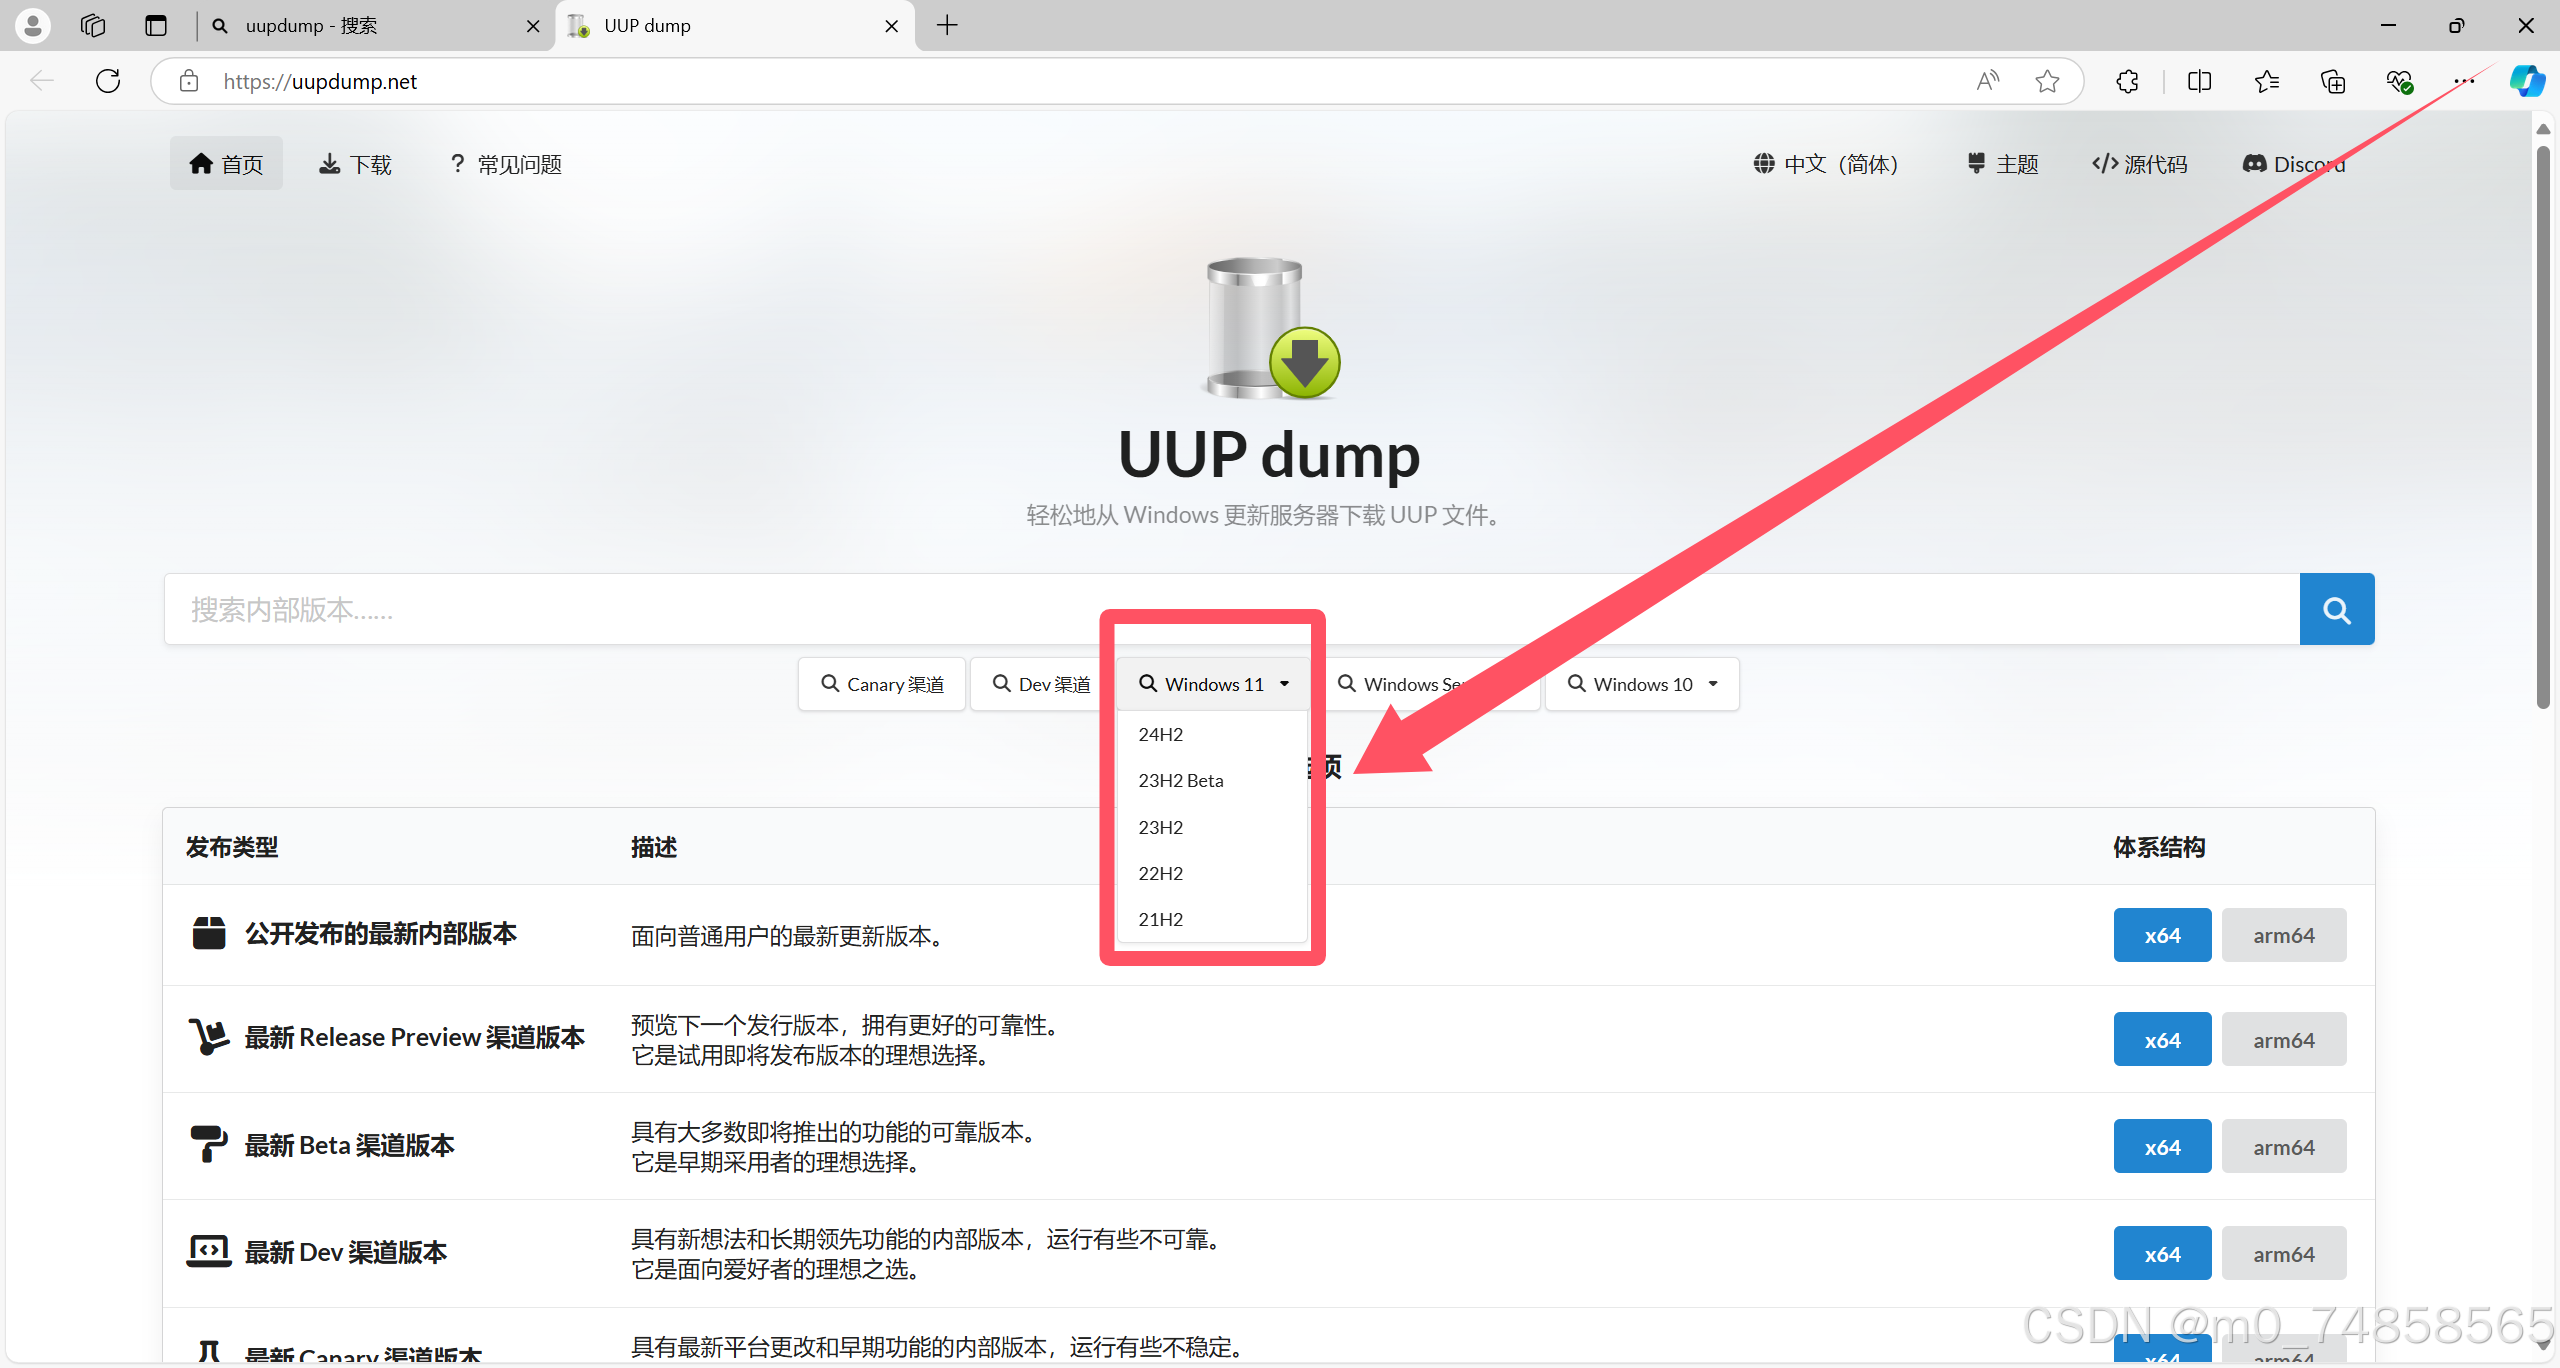Close the UUP dump tab

pos(892,26)
